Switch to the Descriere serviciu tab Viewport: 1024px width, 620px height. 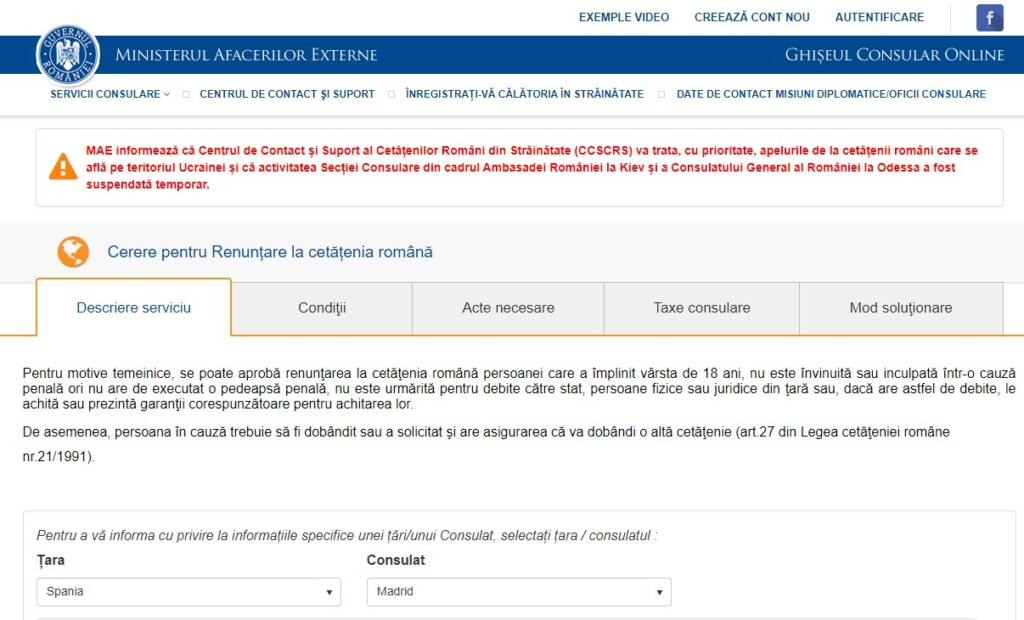tap(134, 308)
